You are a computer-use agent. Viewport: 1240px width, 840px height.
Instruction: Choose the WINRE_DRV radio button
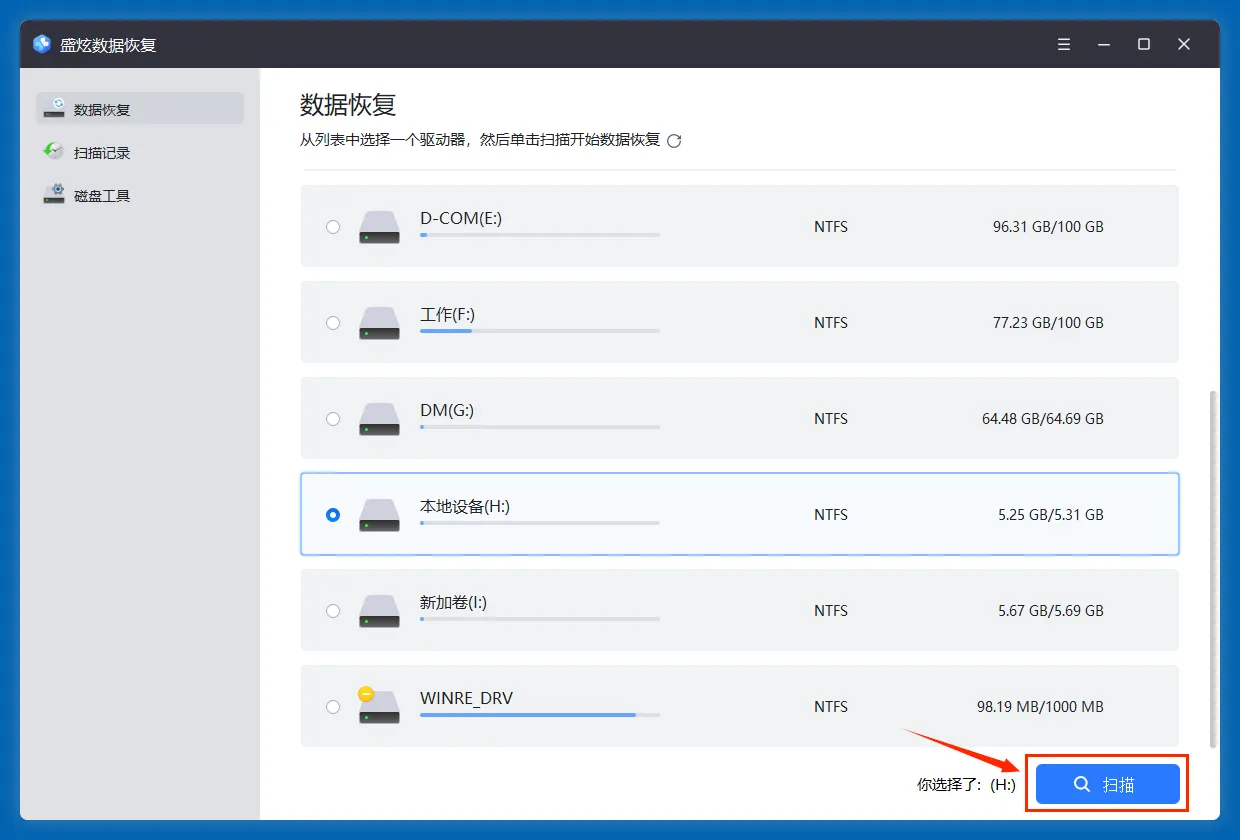tap(333, 707)
